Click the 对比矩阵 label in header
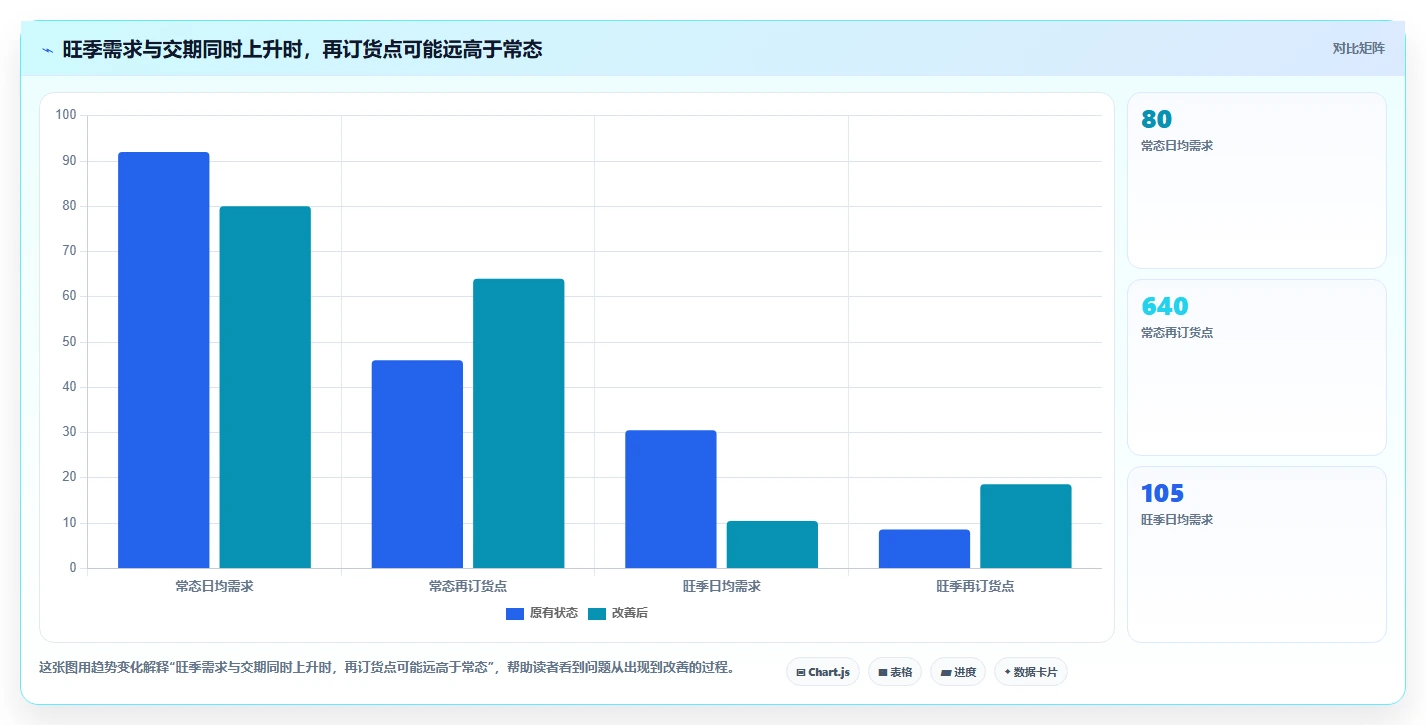The image size is (1426, 725). 1358,48
